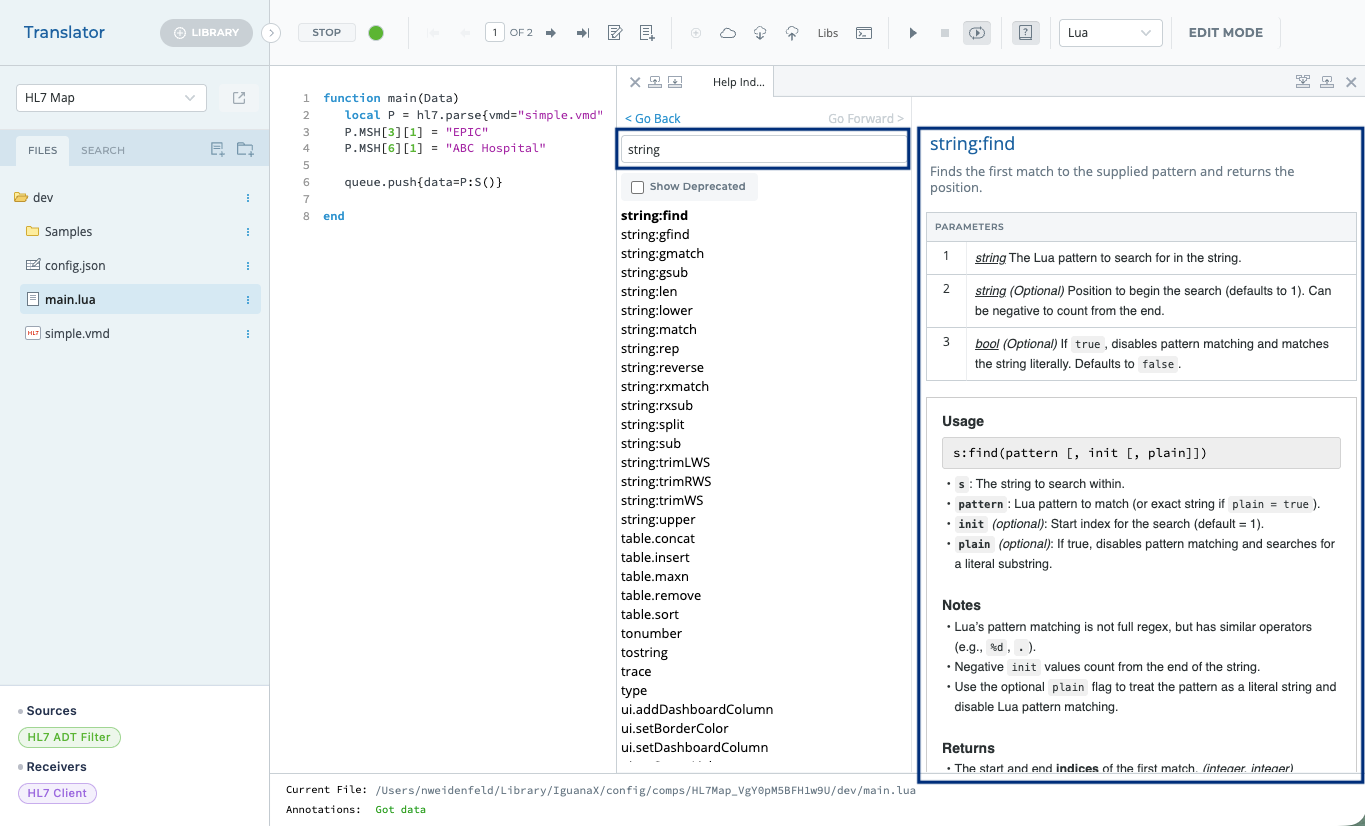Click the help search field containing 'string'
This screenshot has height=826, width=1365.
pyautogui.click(x=763, y=150)
